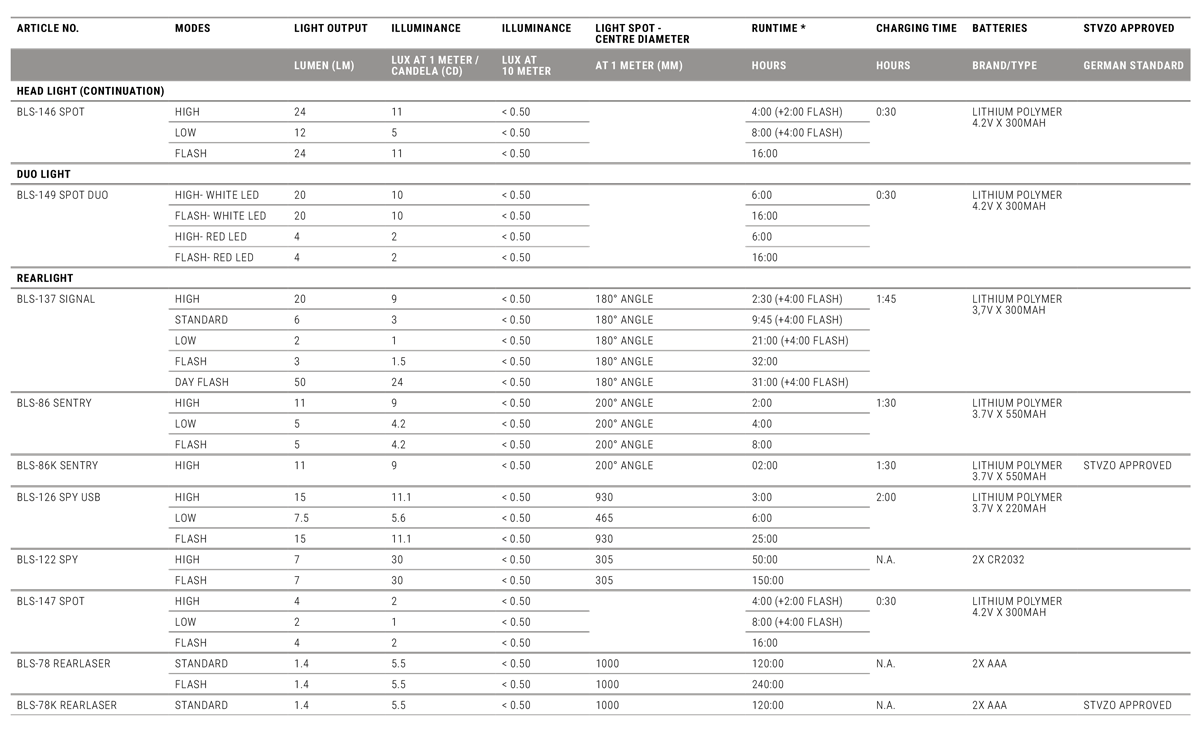Select the DAY FLASH mode of BLS-137
Viewport: 1200px width, 735px height.
[x=201, y=382]
